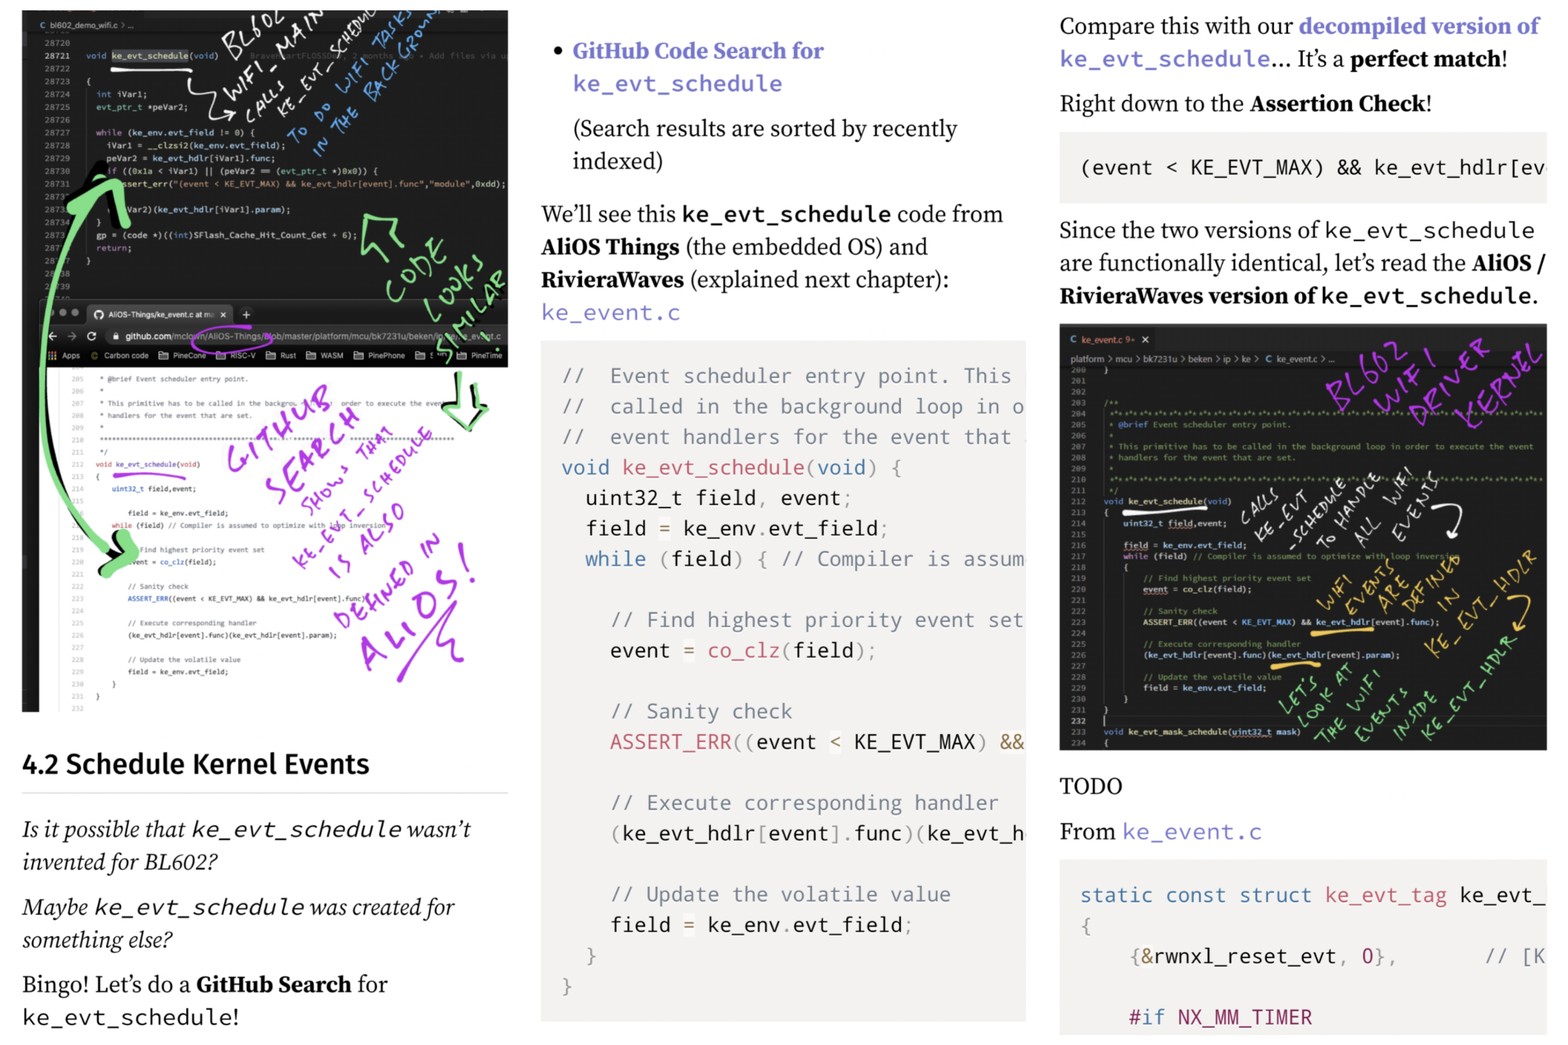This screenshot has width=1568, height=1045.
Task: Click the browser back arrow
Action: point(53,336)
